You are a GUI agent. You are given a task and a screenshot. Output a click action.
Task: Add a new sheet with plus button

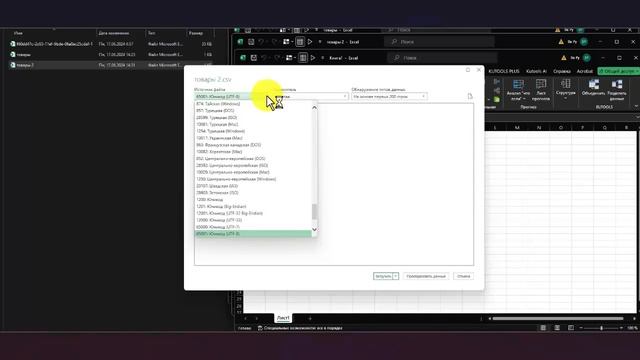[310, 318]
